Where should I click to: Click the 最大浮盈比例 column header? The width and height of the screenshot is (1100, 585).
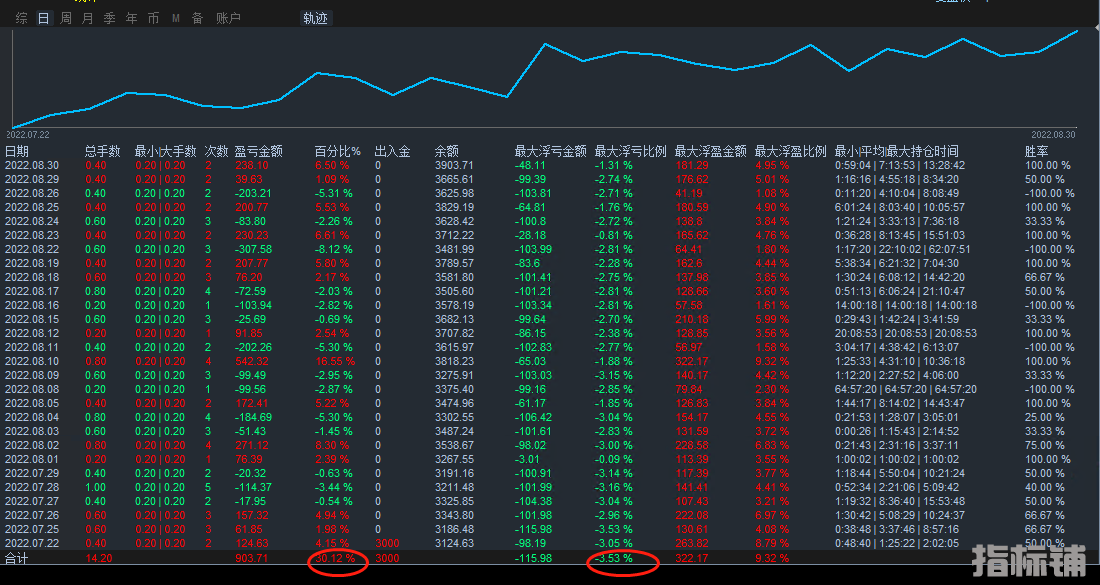coord(791,152)
